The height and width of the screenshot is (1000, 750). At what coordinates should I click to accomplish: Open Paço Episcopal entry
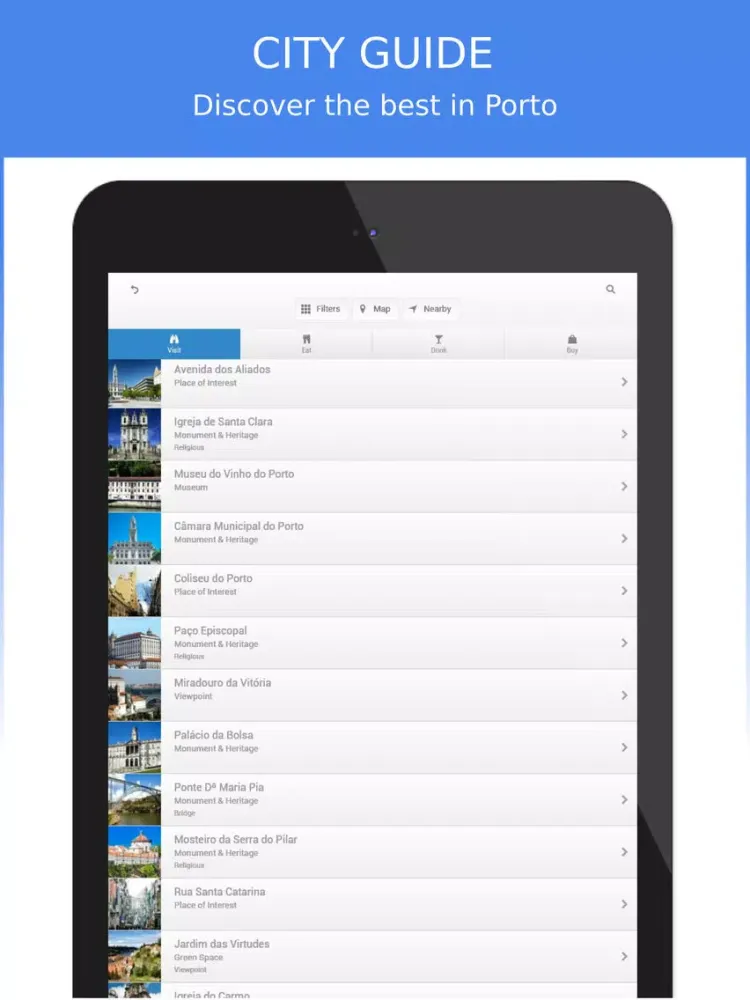(x=380, y=642)
